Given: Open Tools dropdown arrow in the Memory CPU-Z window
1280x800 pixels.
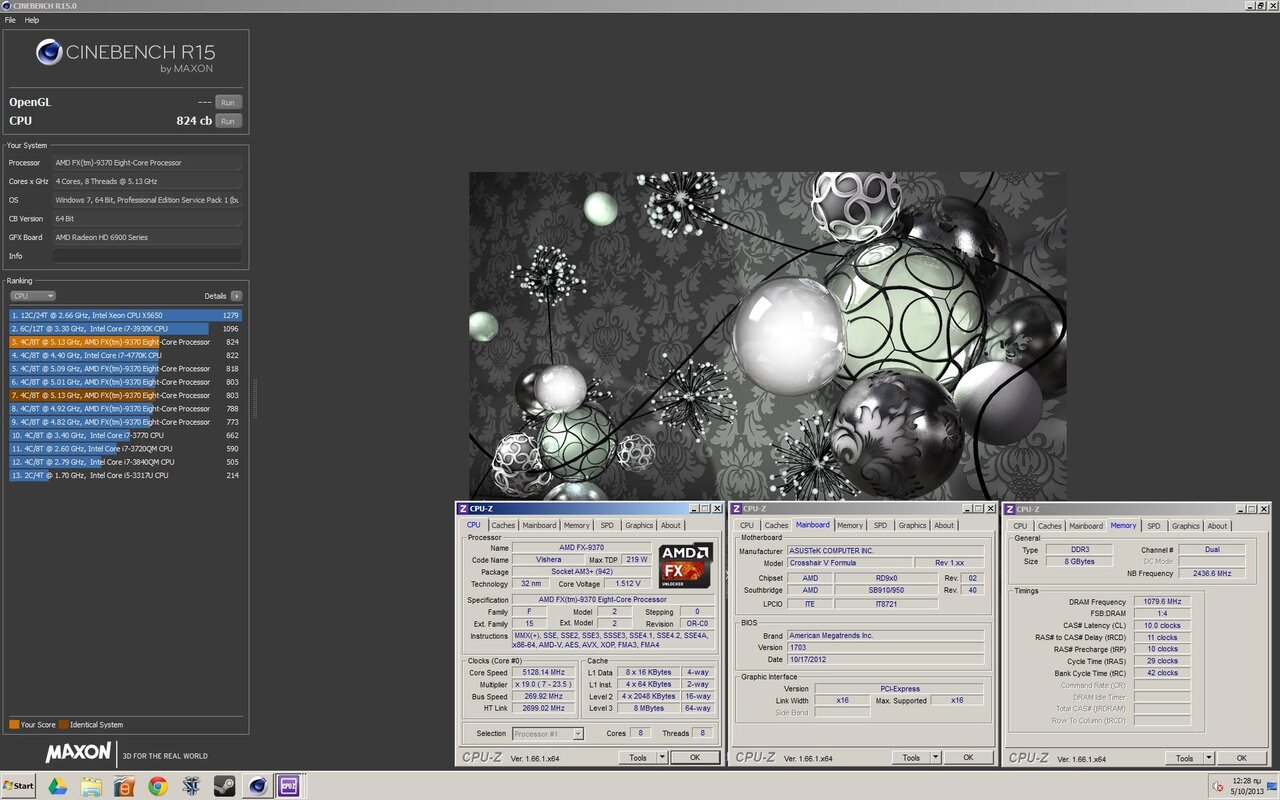Looking at the screenshot, I should click(x=1208, y=758).
